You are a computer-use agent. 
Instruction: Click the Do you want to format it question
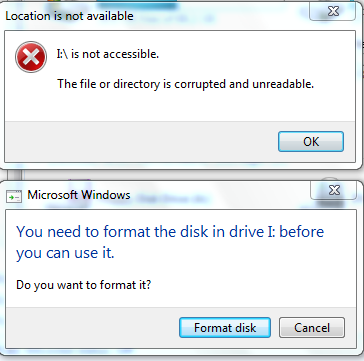pos(84,285)
